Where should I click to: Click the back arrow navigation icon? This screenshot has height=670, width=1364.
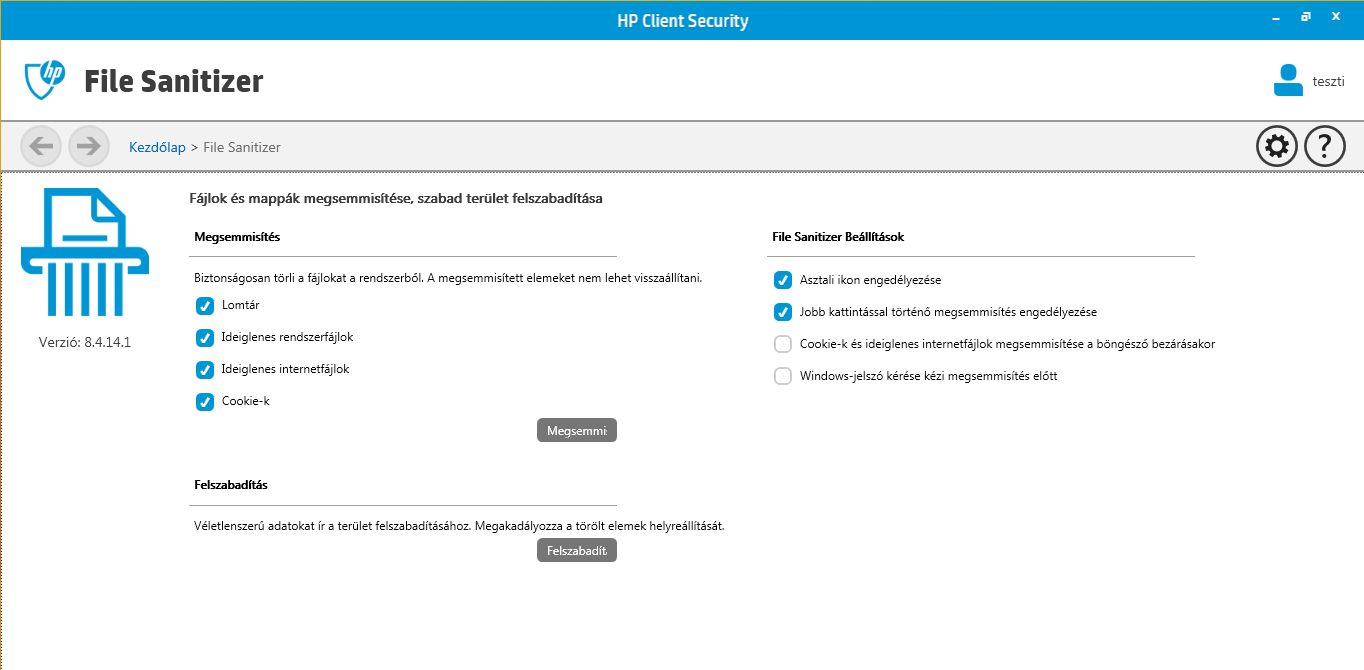point(41,147)
